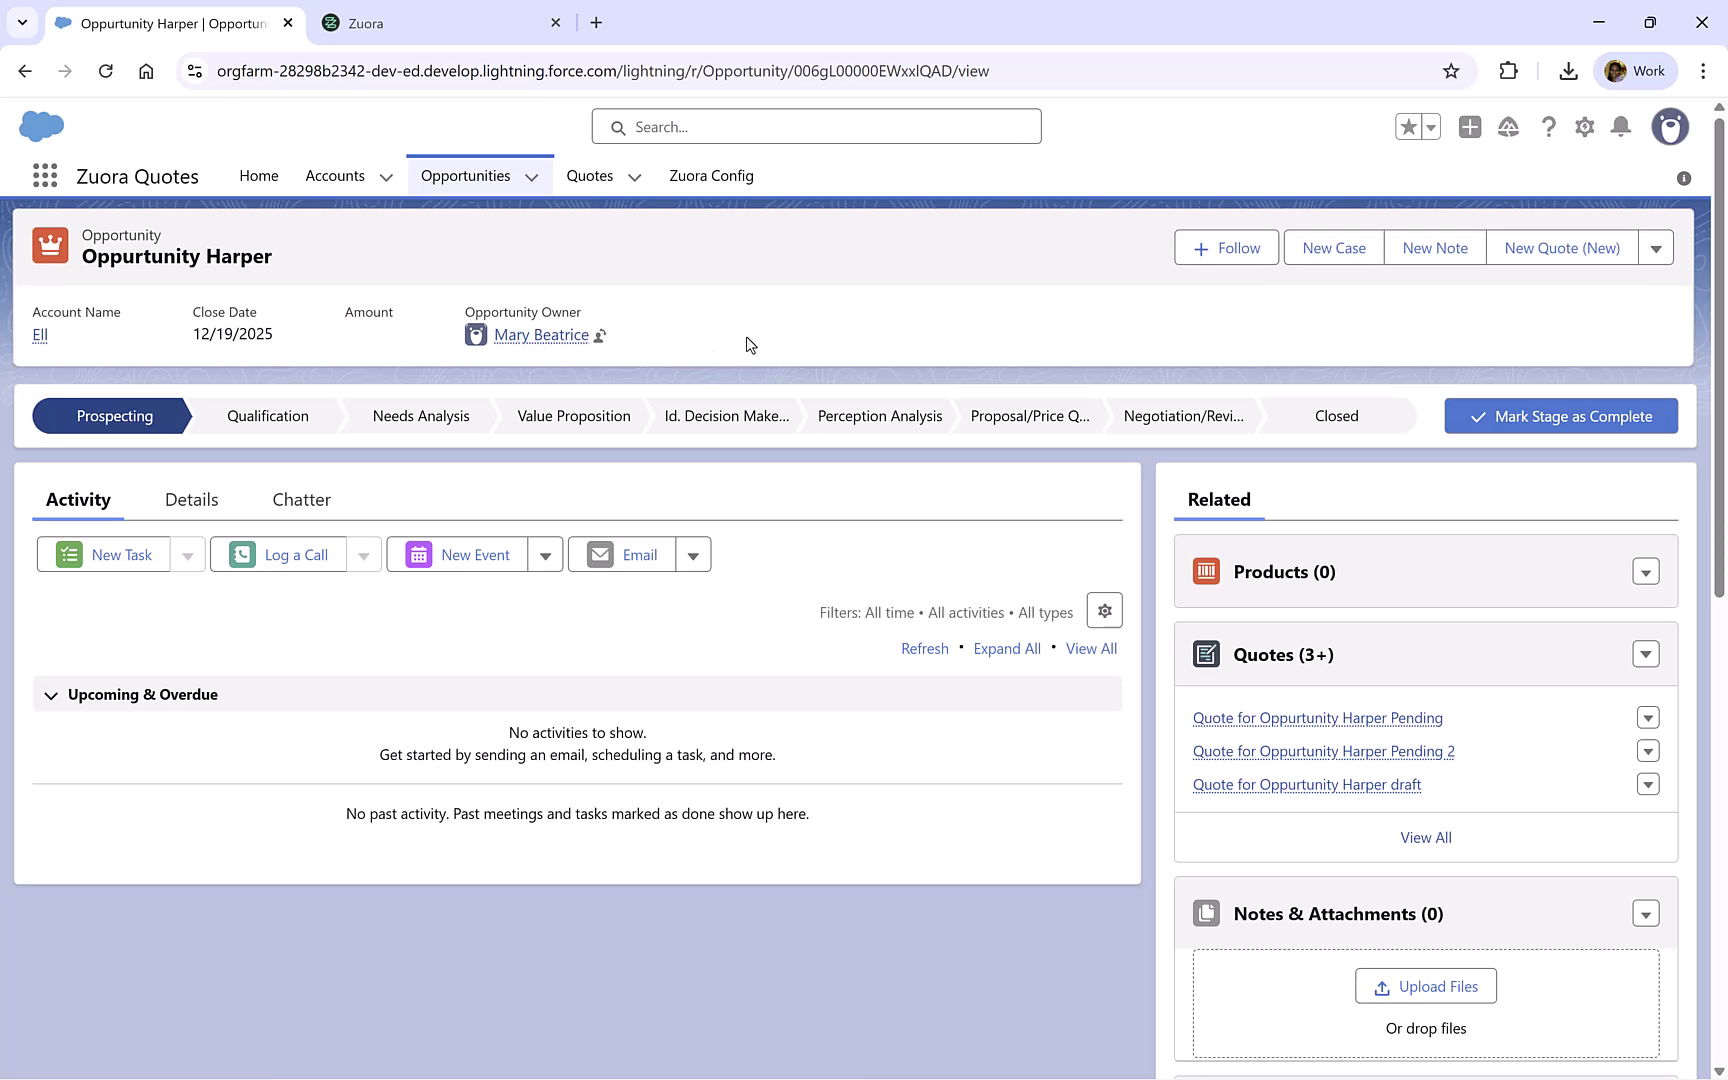Expand the Opportunities tab dropdown chevron

pos(531,176)
